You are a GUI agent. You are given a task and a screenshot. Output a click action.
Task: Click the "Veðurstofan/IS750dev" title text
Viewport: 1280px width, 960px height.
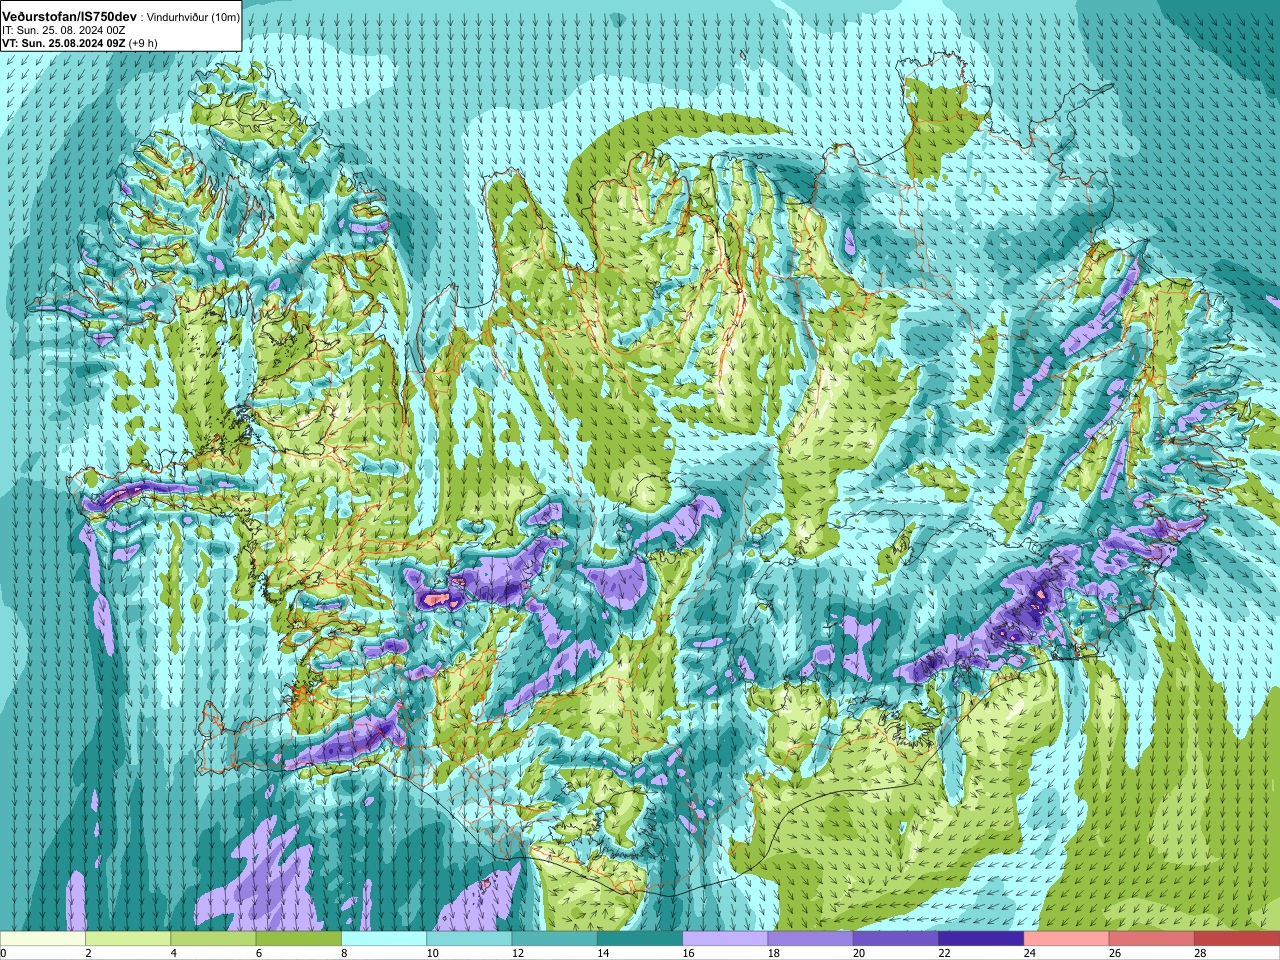[x=69, y=17]
